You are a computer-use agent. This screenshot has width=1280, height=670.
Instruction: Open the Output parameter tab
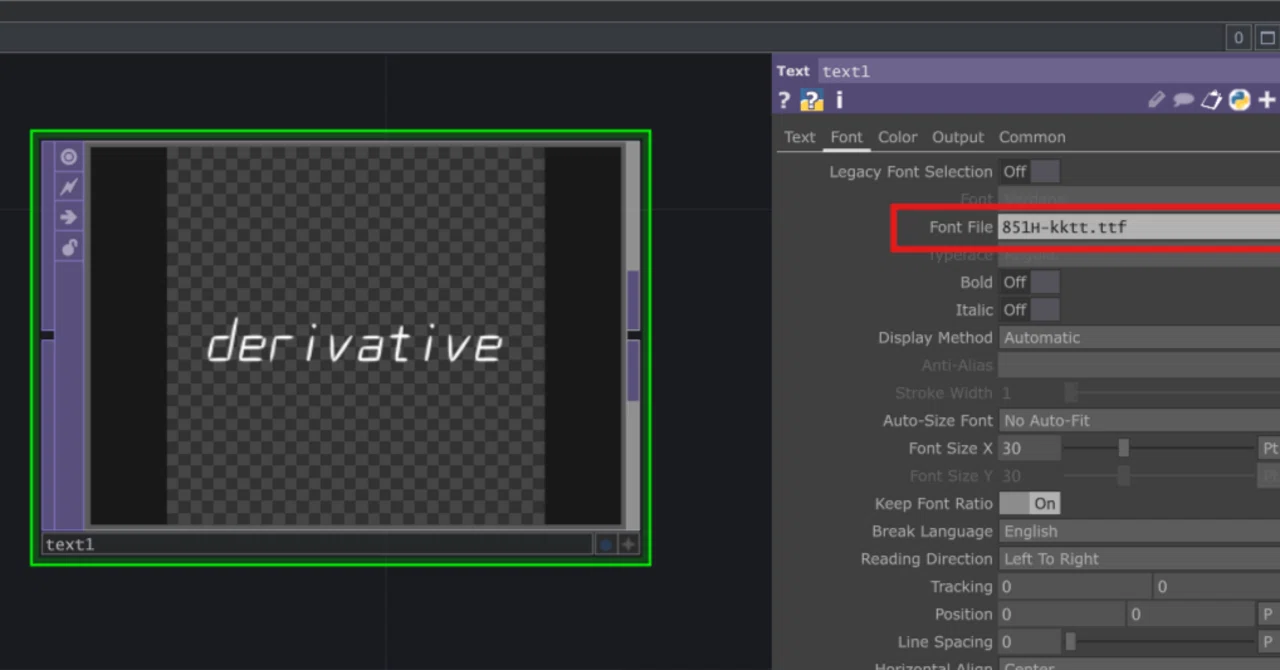point(958,137)
